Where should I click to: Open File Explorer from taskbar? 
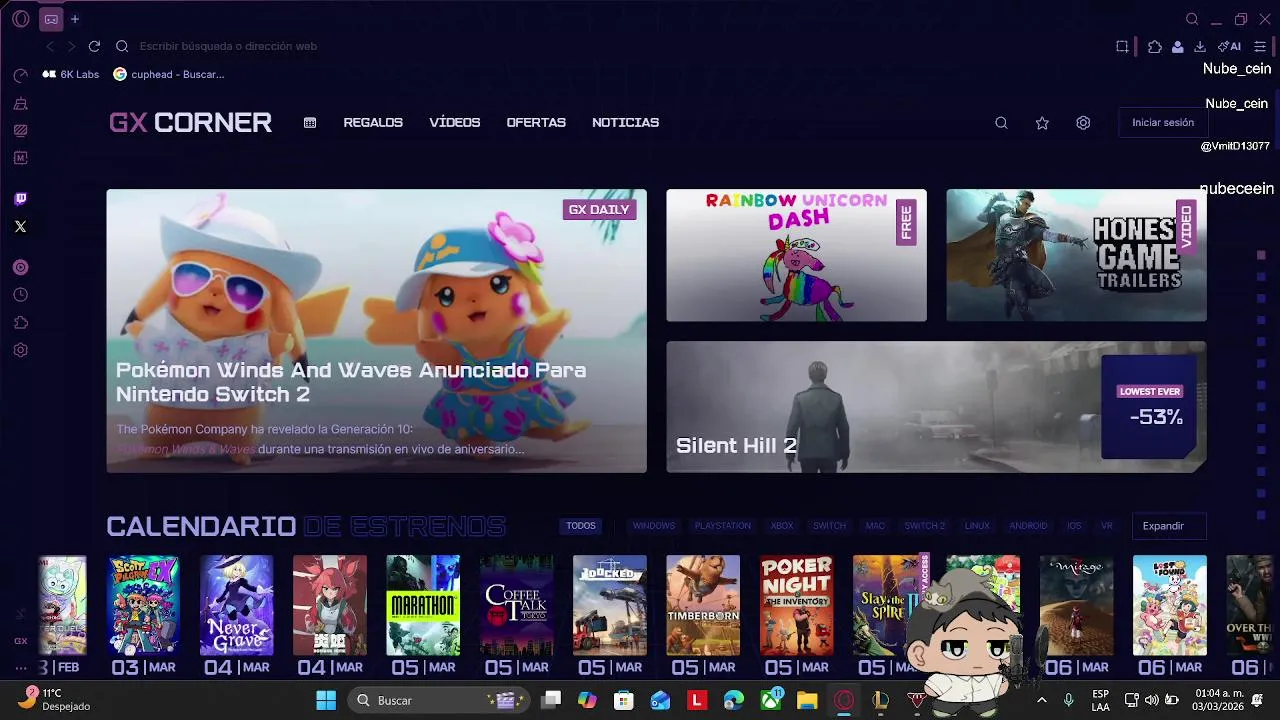pos(807,700)
